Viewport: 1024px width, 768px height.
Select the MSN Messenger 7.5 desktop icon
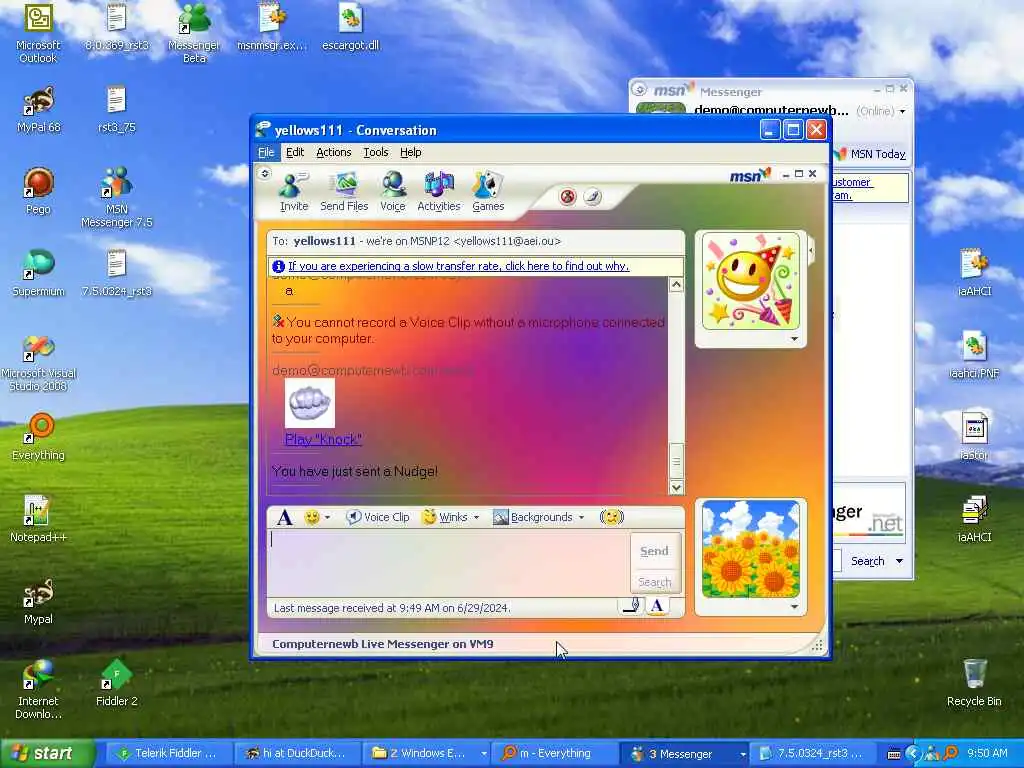click(x=117, y=197)
